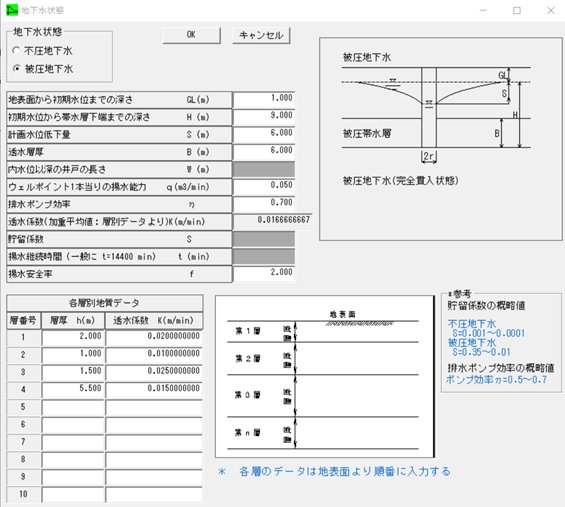The height and width of the screenshot is (507, 565).
Task: Click layer 2 thickness cell 1.000
Action: 73,355
